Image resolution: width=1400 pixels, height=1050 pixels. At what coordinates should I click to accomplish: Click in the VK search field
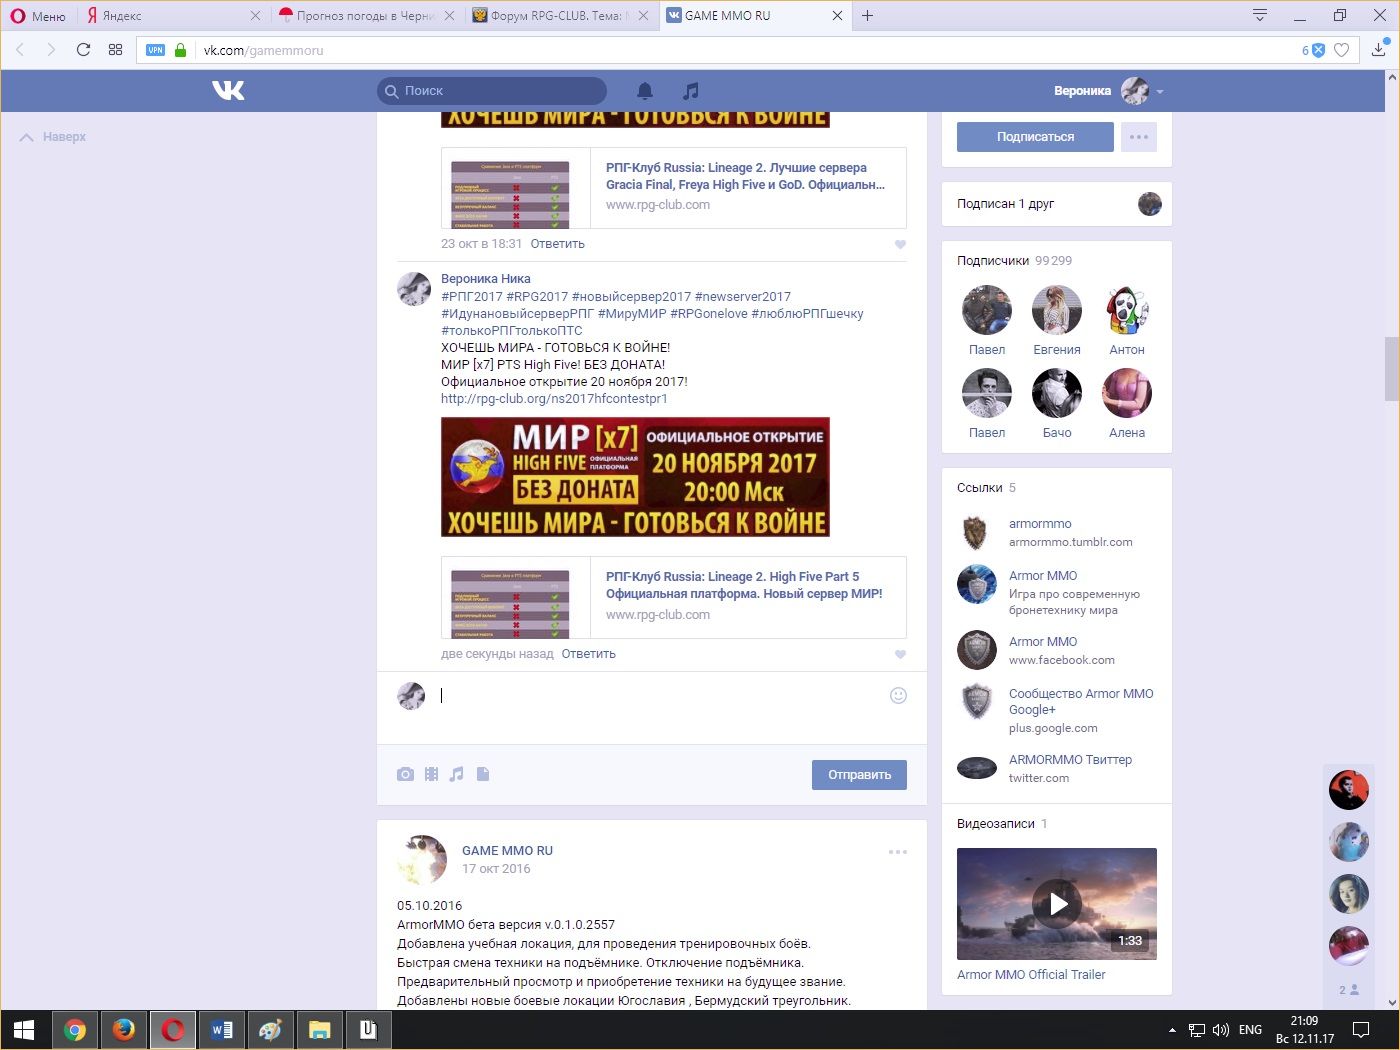point(492,91)
